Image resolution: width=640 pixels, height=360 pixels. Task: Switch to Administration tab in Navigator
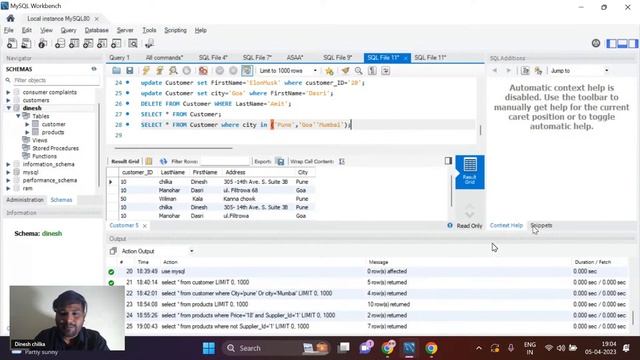[25, 200]
